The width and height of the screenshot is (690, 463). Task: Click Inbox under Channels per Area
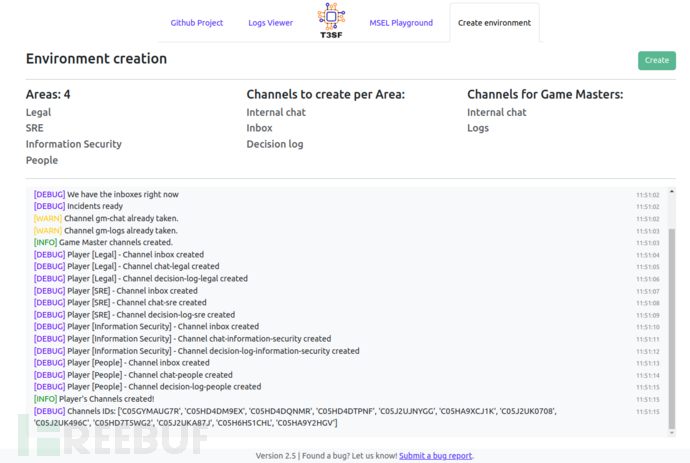click(x=260, y=129)
